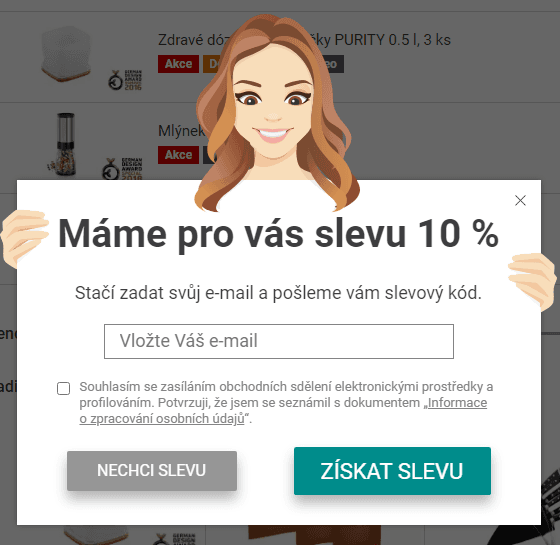Screen dimensions: 560x545
Task: Select the white food container thumbnail
Action: 66,54
